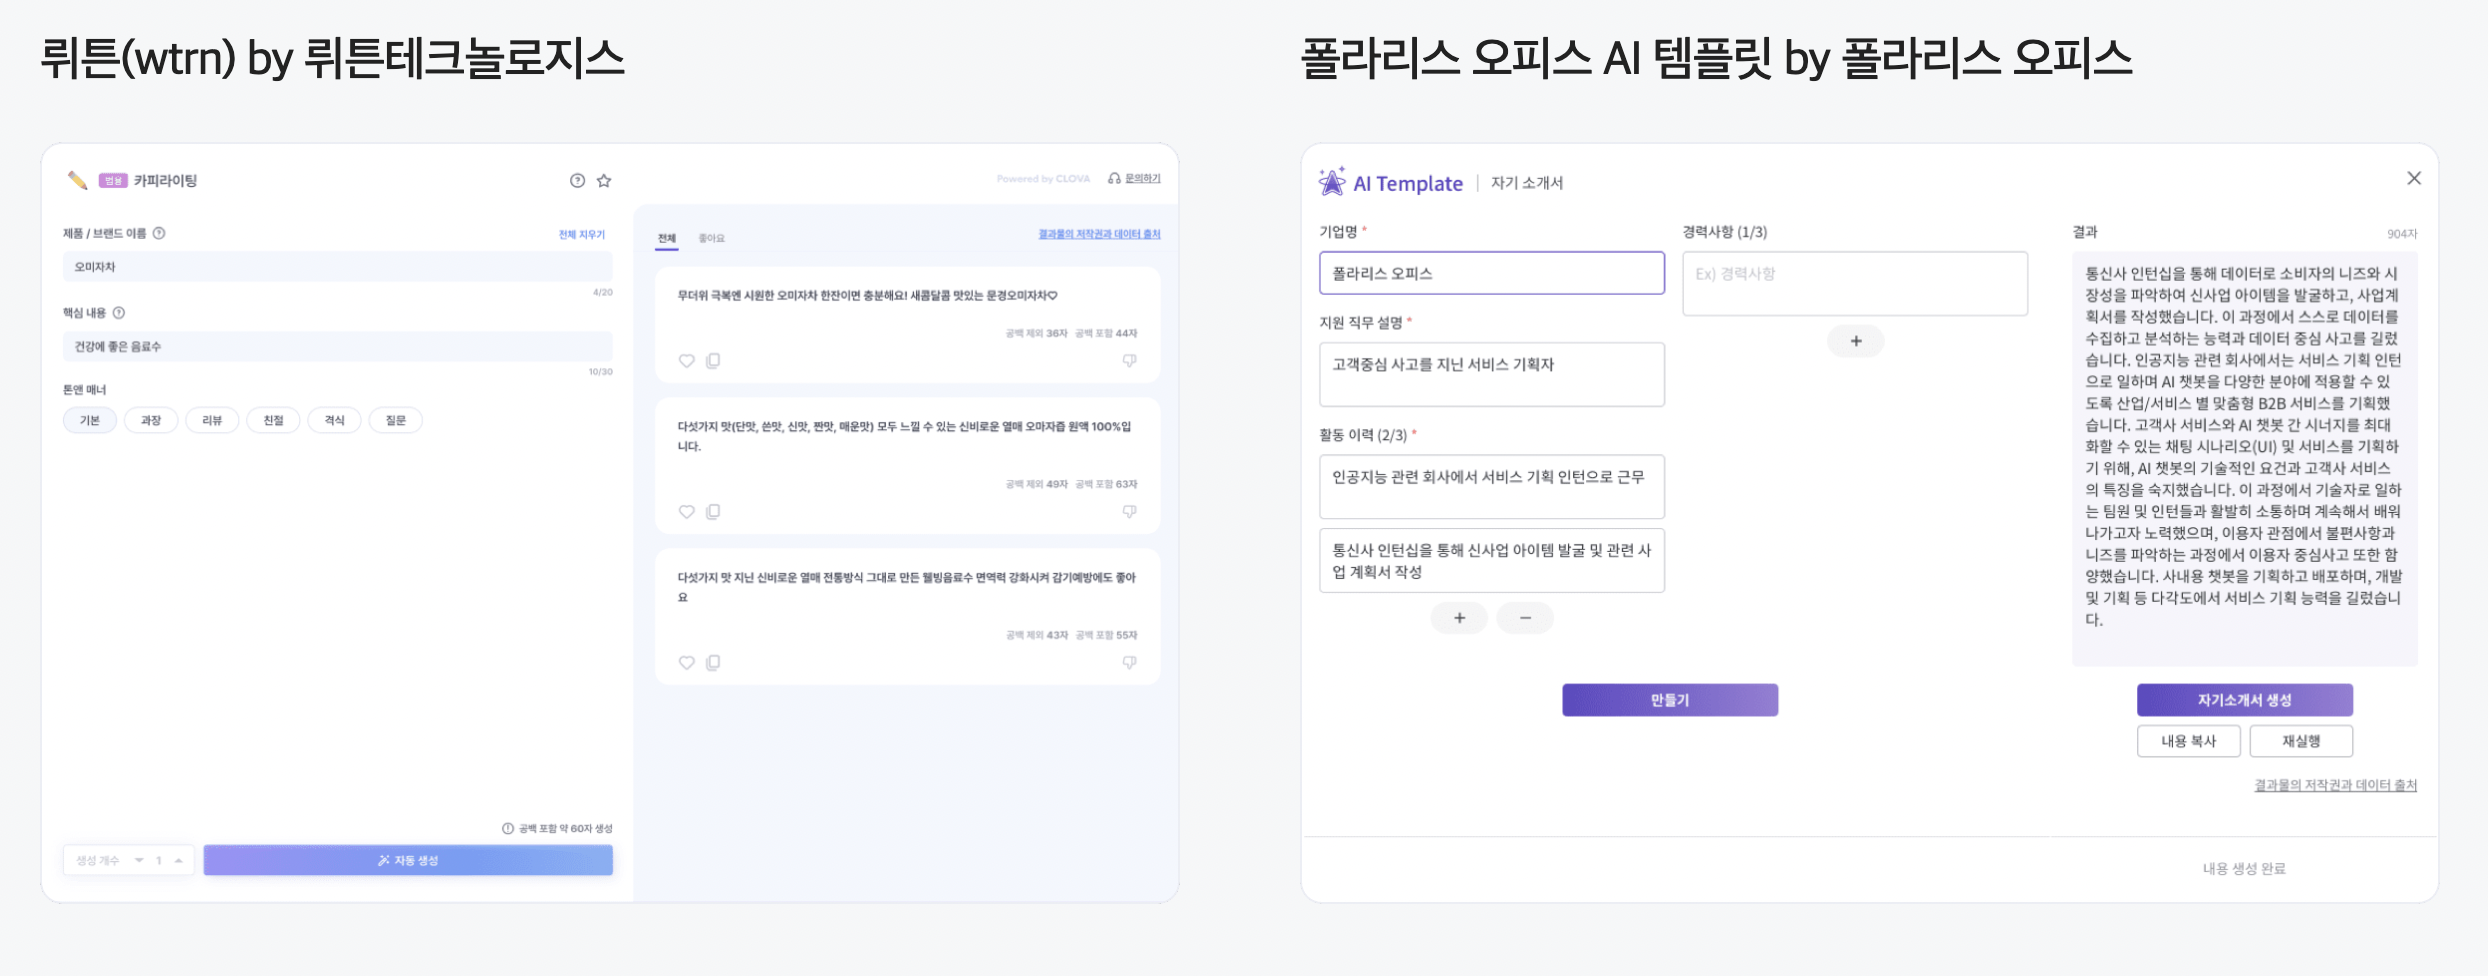Screen dimensions: 2488x976
Task: Open the info icon next to 제품 / 브랜드 이름
Action: click(159, 233)
